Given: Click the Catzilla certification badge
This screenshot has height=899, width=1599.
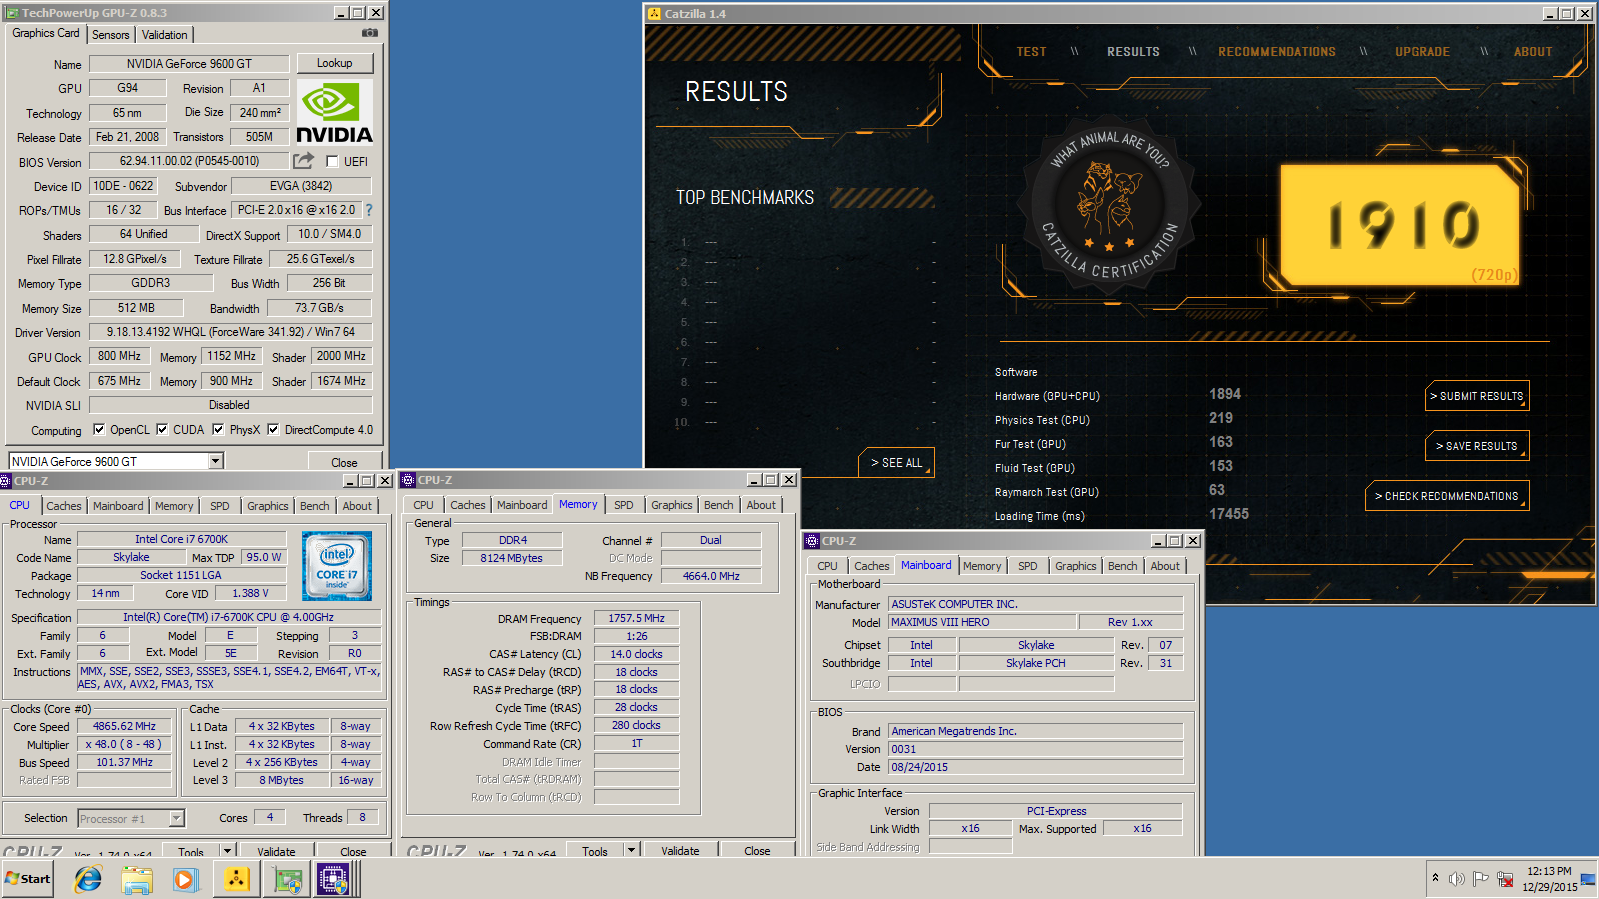Looking at the screenshot, I should pos(1110,205).
